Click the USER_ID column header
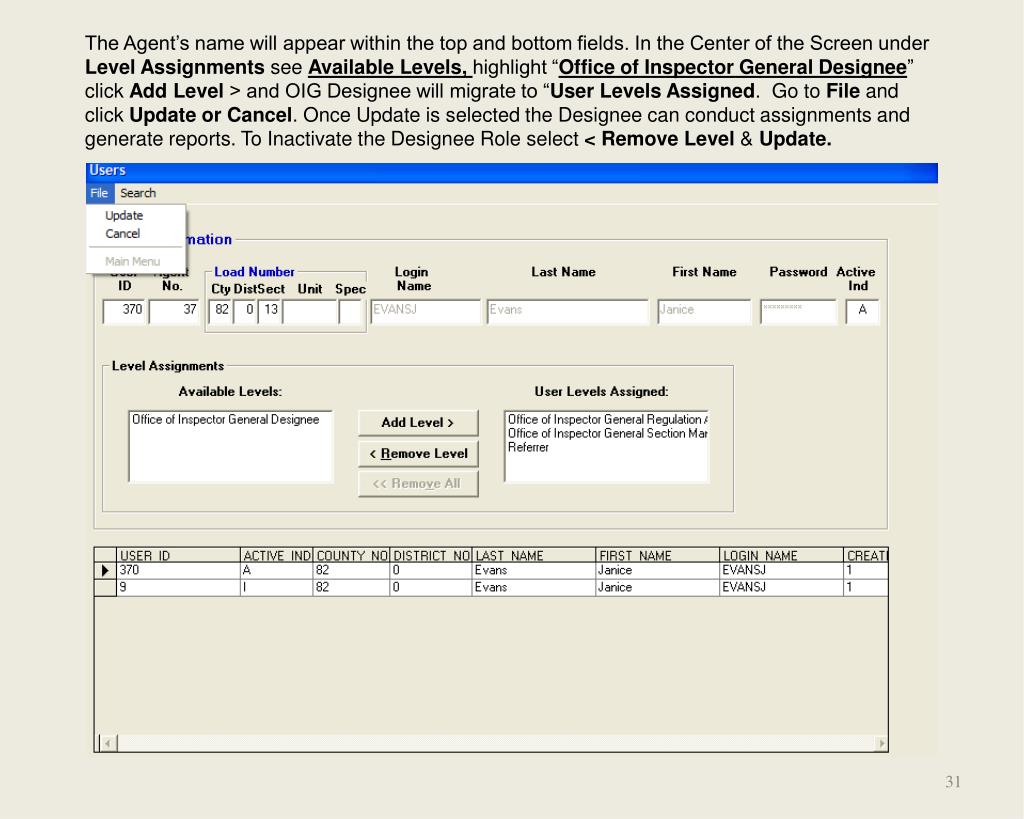This screenshot has width=1024, height=819. pos(178,555)
